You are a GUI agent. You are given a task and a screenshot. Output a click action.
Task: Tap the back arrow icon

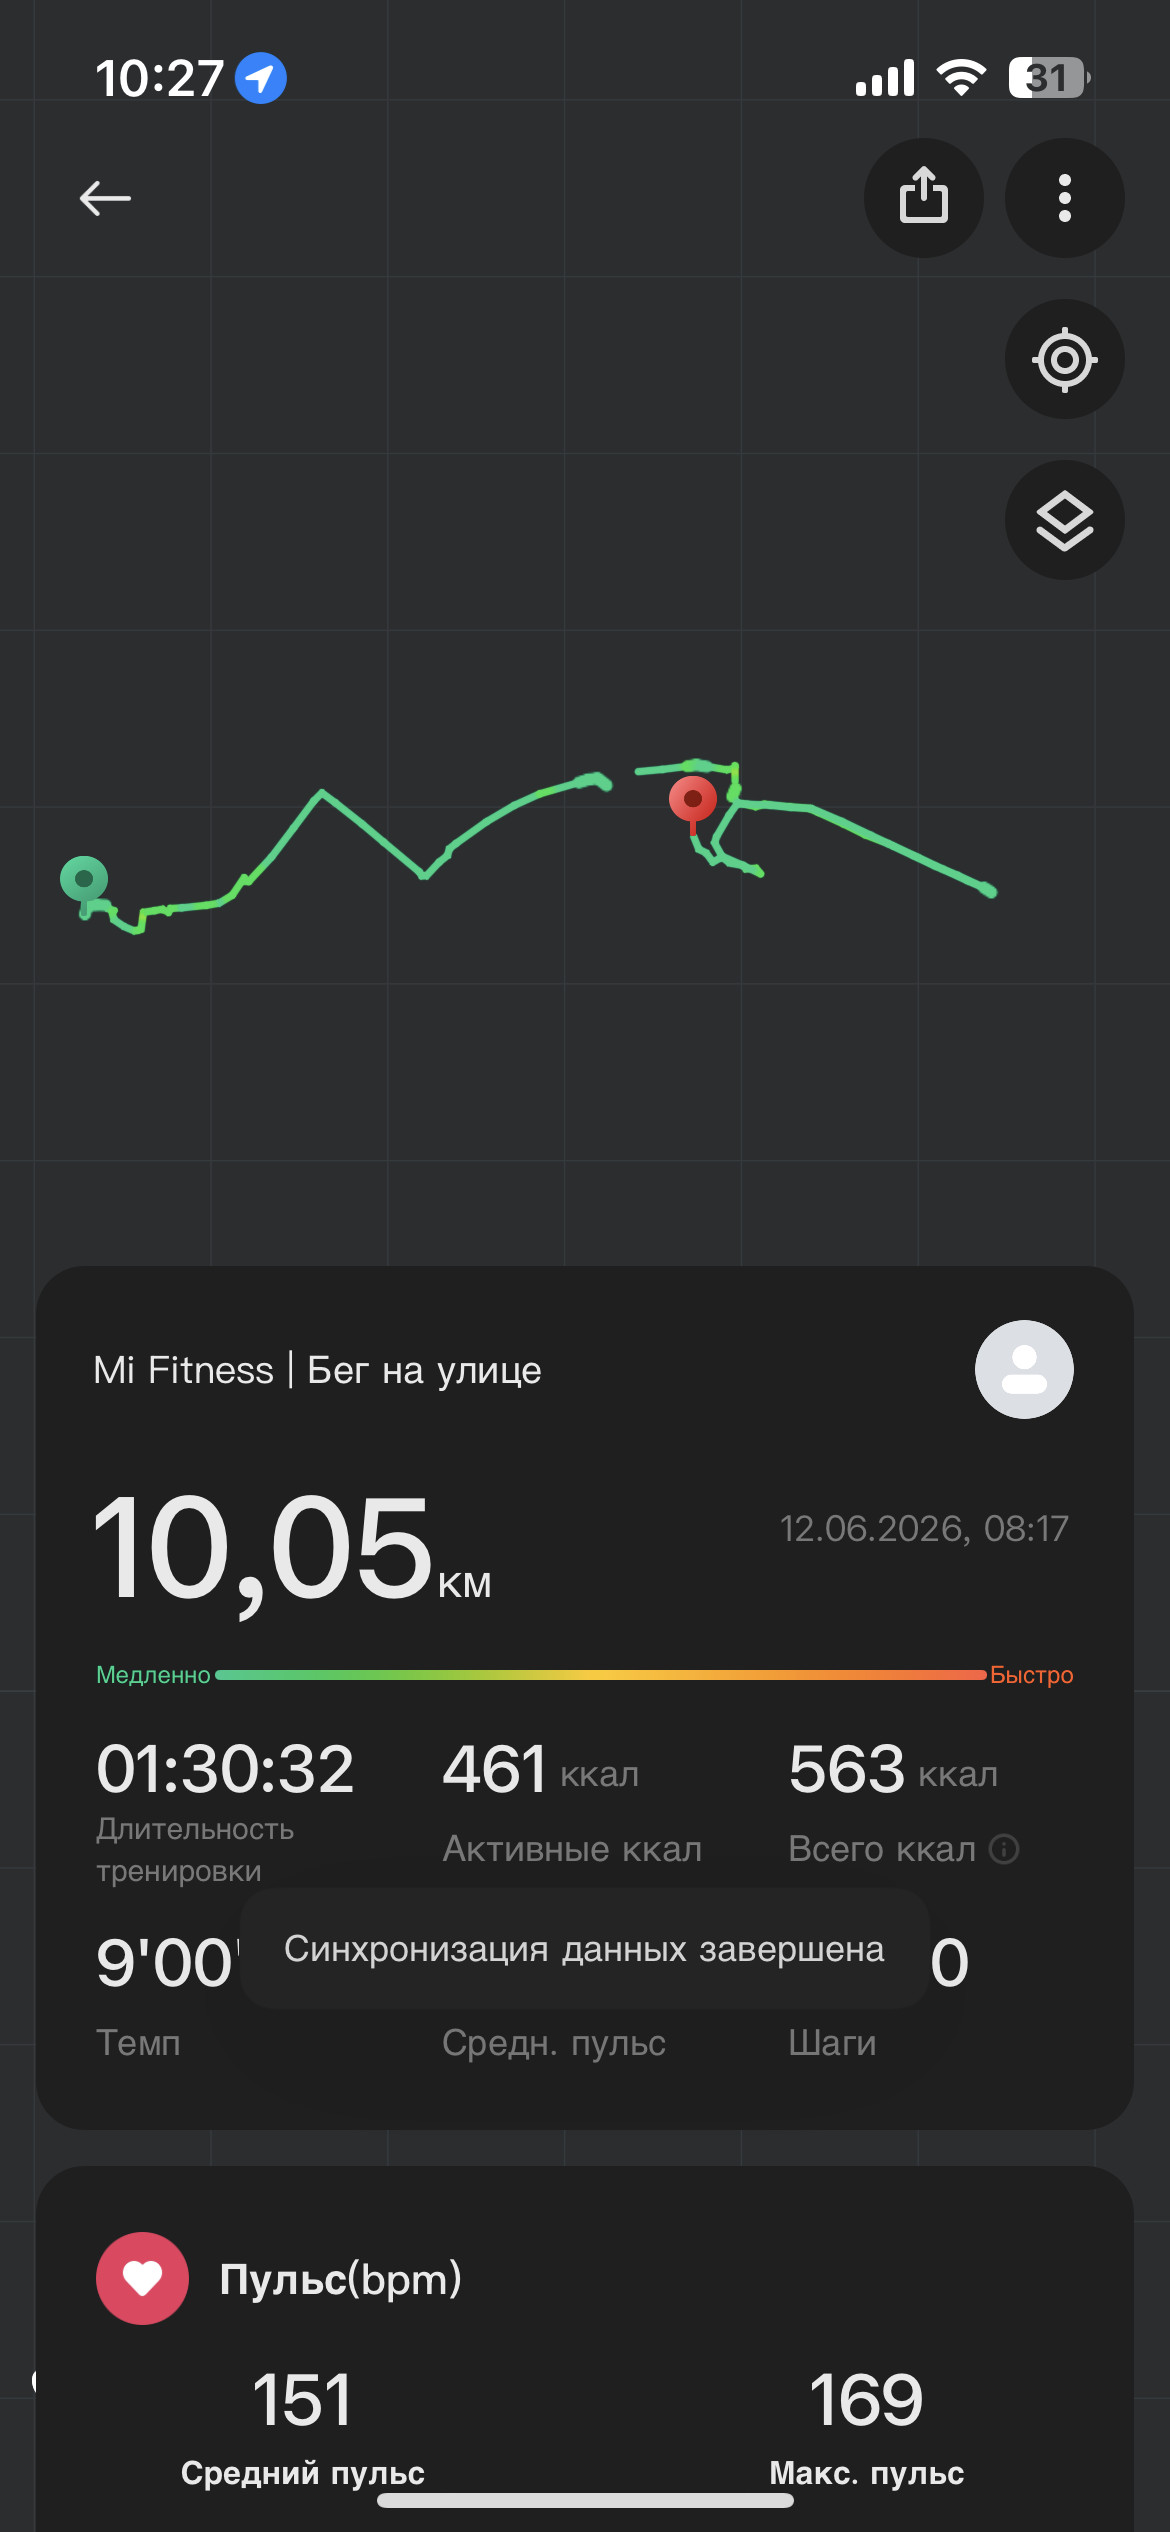click(105, 198)
